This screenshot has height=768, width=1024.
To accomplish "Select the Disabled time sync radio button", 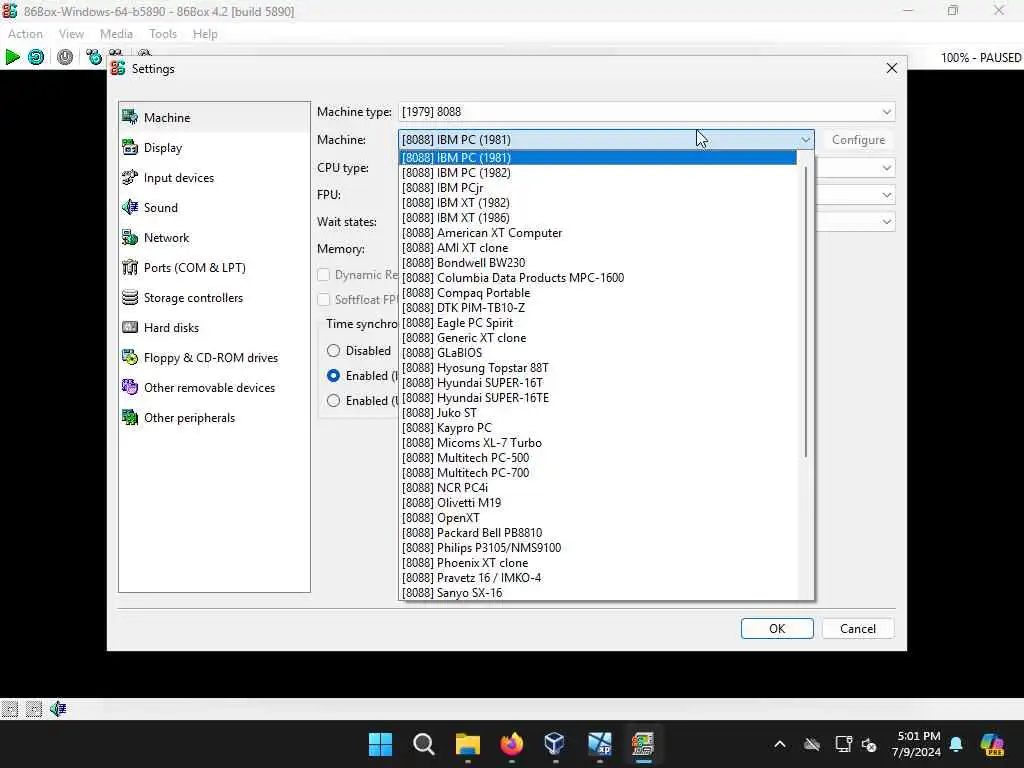I will (333, 351).
